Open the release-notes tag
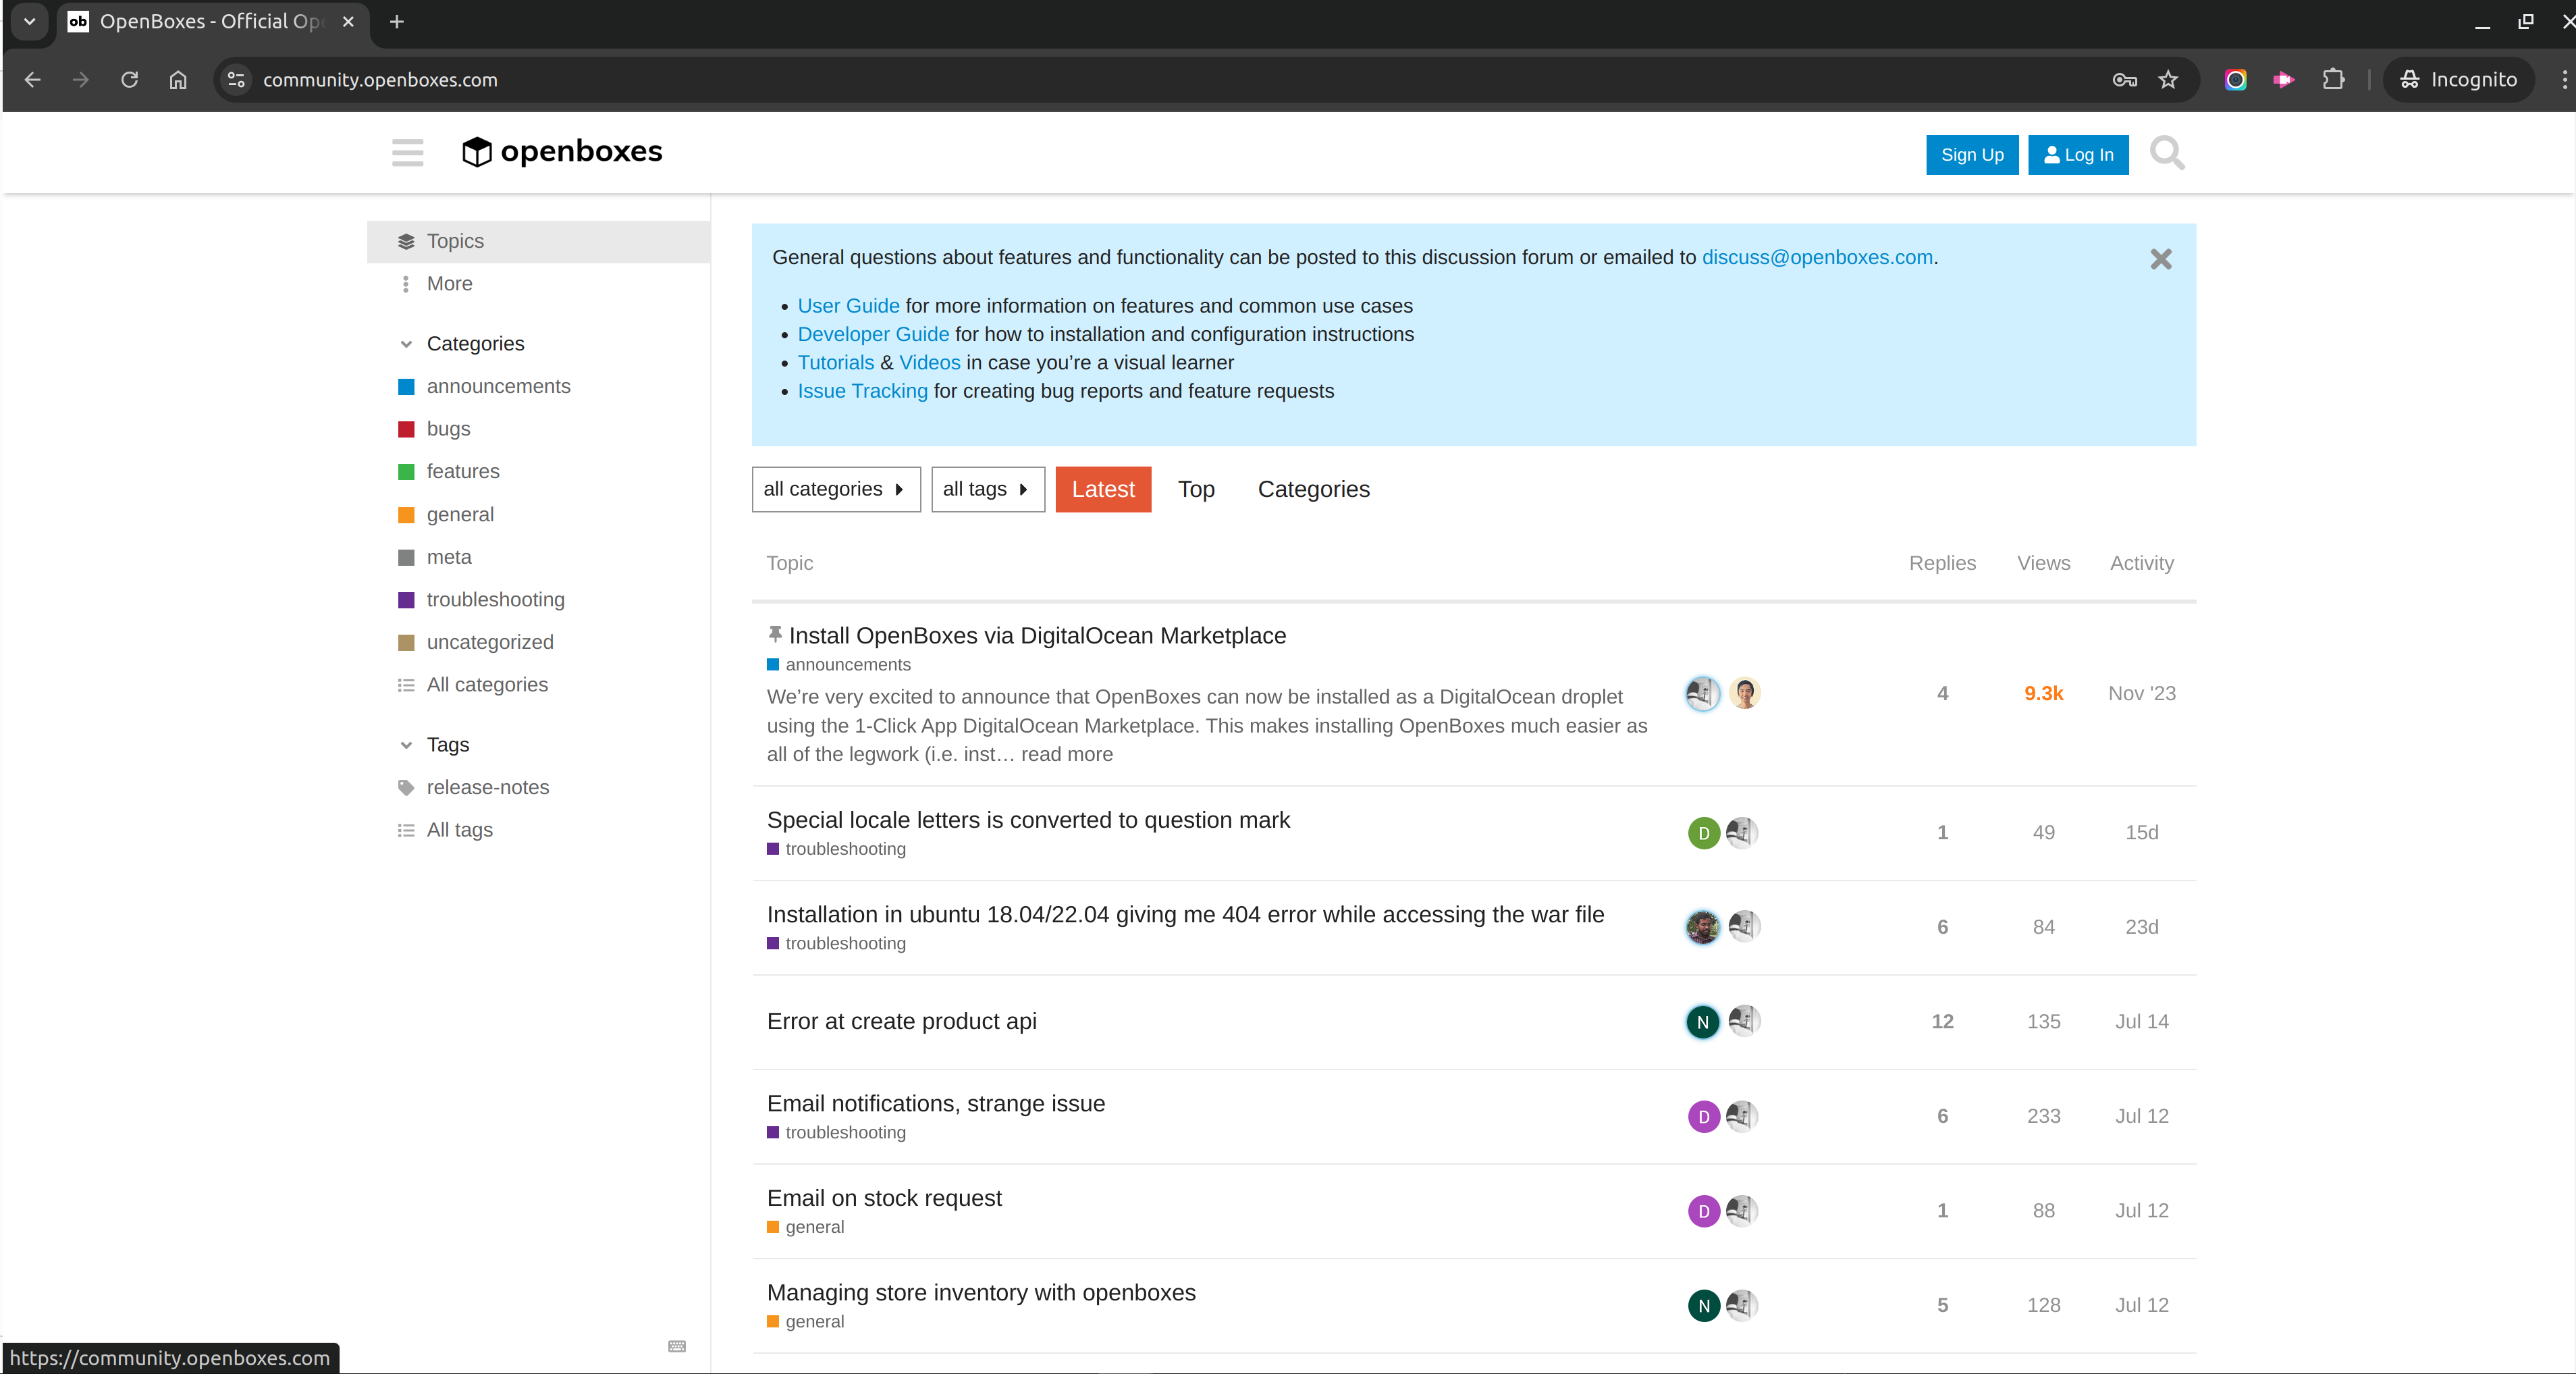 pyautogui.click(x=488, y=787)
